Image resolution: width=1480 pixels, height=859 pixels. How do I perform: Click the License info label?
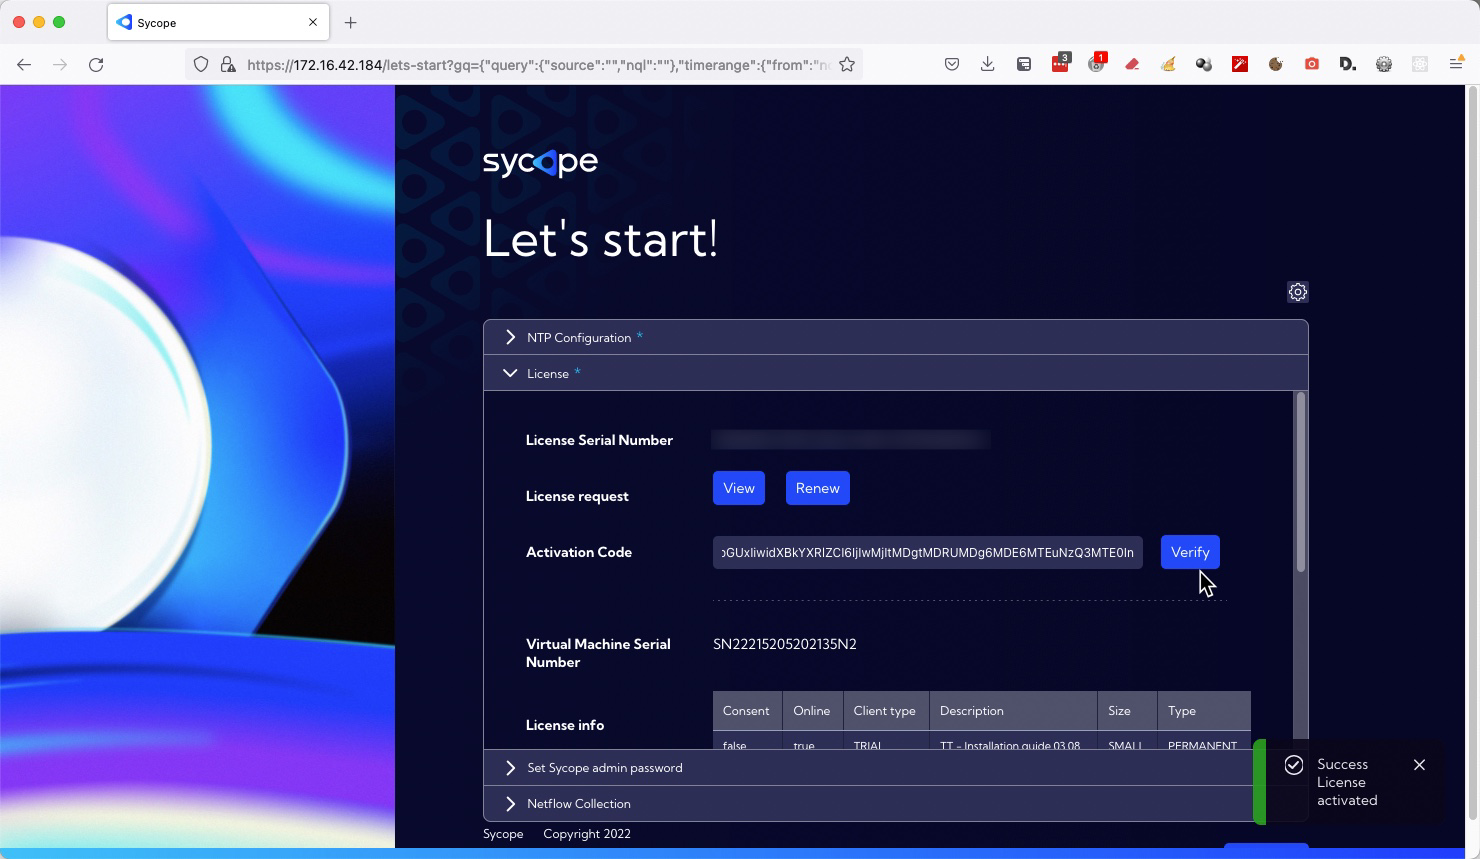pyautogui.click(x=565, y=725)
